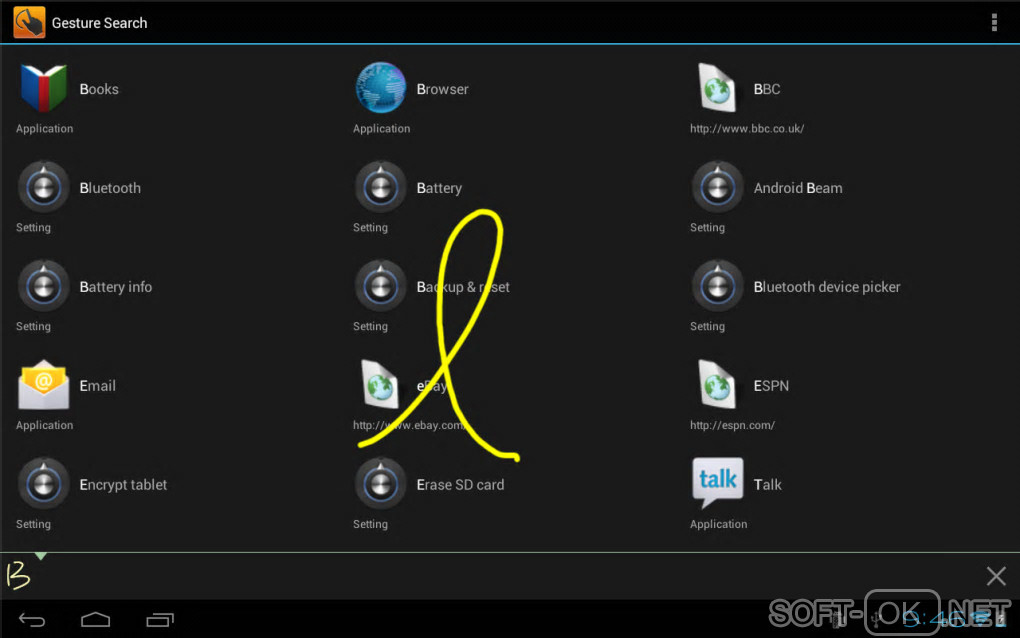Tap the Android home navigation button
1020x638 pixels.
(x=96, y=620)
